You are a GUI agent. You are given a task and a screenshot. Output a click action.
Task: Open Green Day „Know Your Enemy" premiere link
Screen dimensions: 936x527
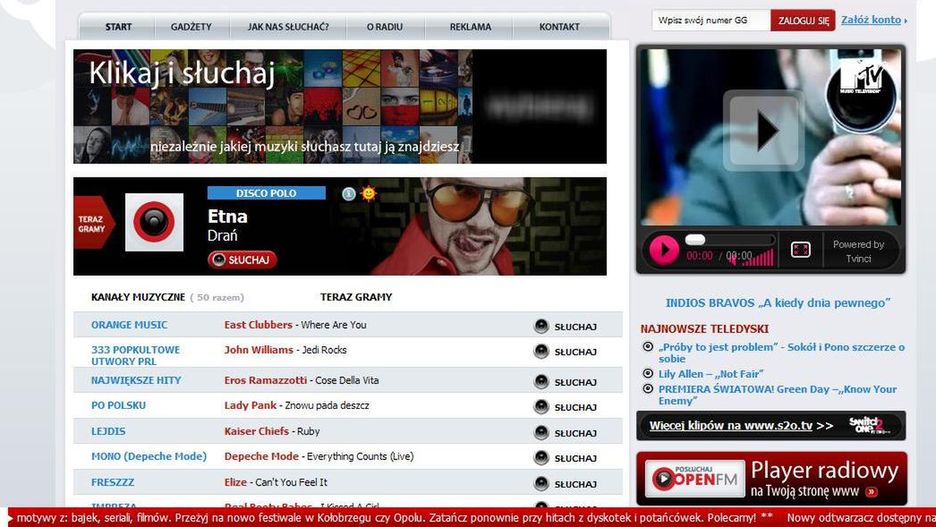[777, 395]
